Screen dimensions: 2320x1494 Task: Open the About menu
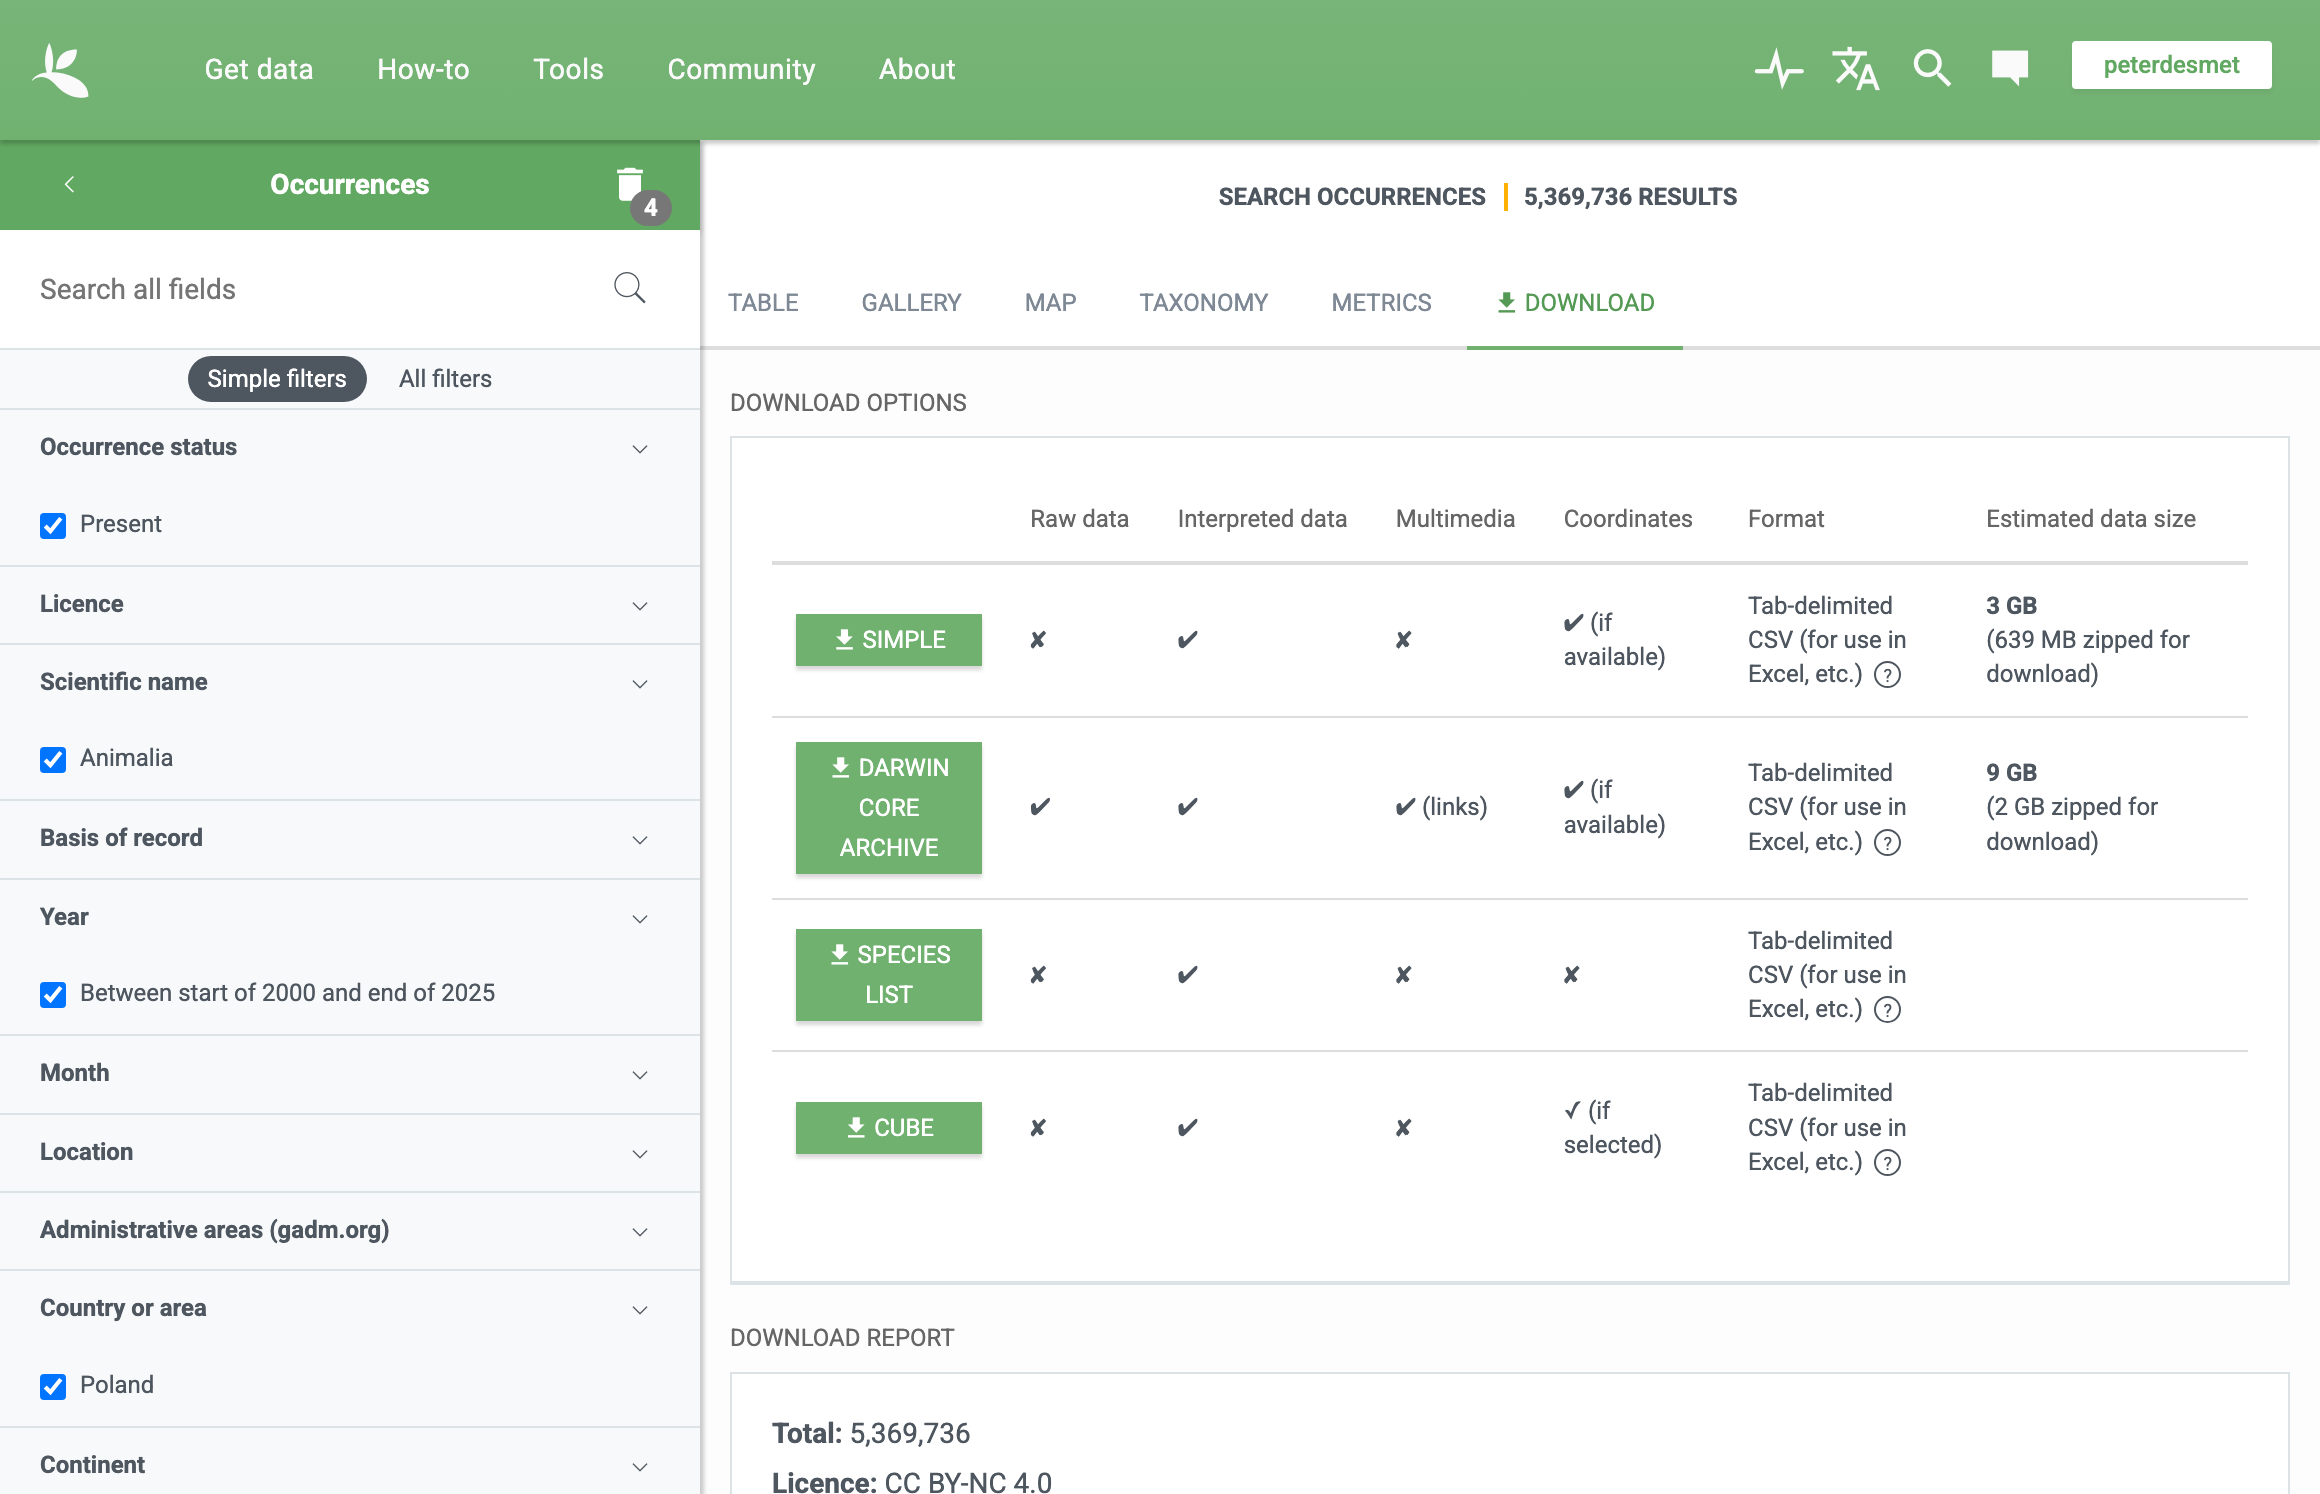(917, 69)
